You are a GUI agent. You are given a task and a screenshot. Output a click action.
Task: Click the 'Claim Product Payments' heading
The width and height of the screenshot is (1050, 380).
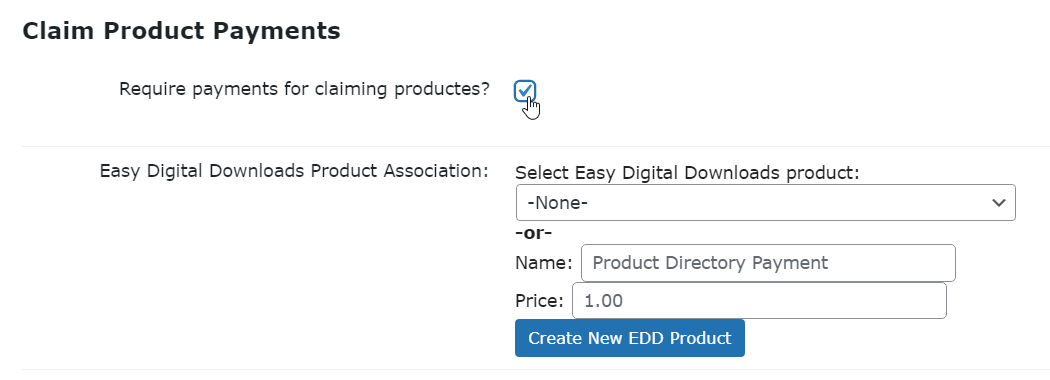pyautogui.click(x=181, y=31)
